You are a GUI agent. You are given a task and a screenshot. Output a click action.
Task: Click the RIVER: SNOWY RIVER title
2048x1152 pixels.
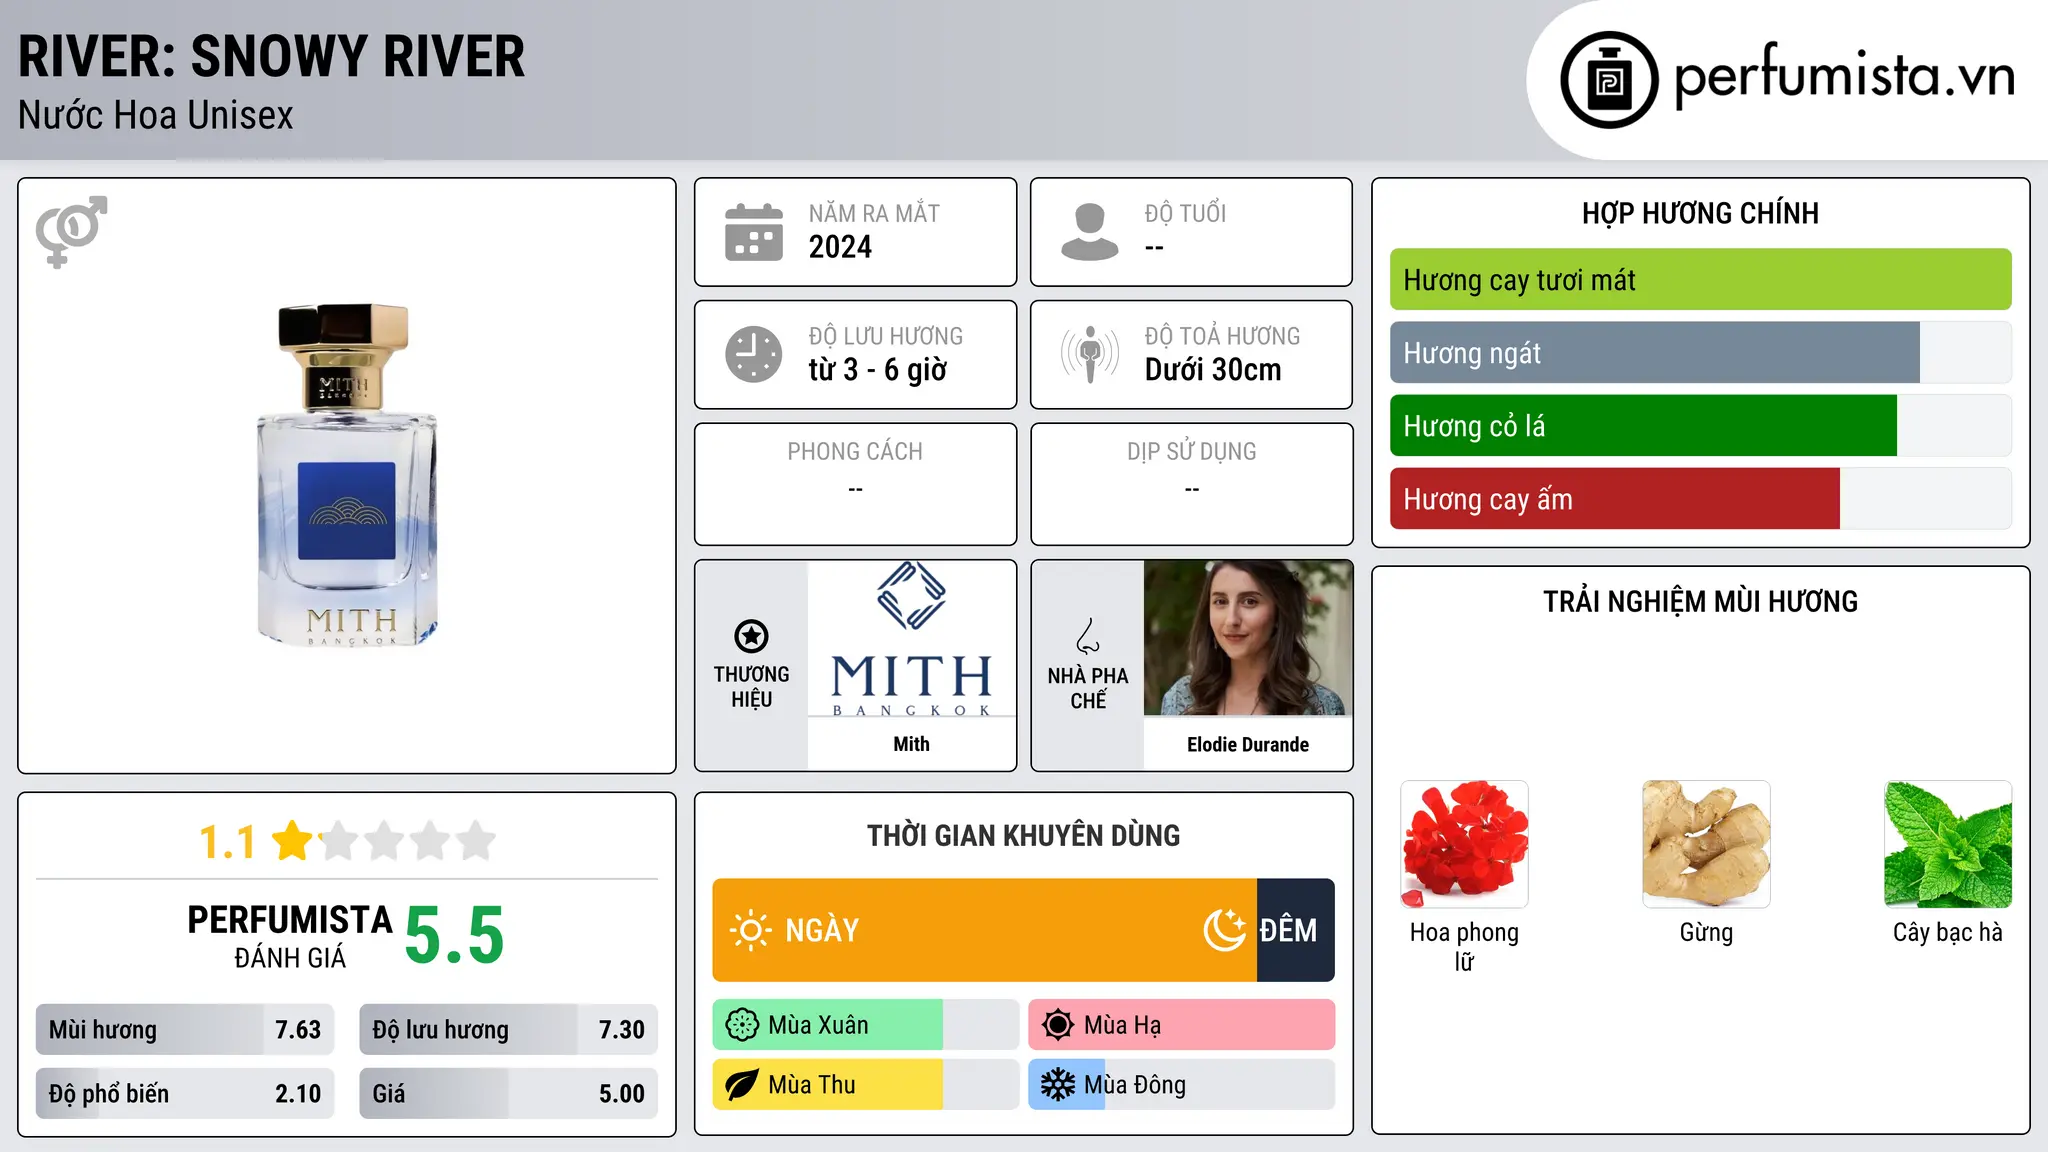(x=271, y=56)
